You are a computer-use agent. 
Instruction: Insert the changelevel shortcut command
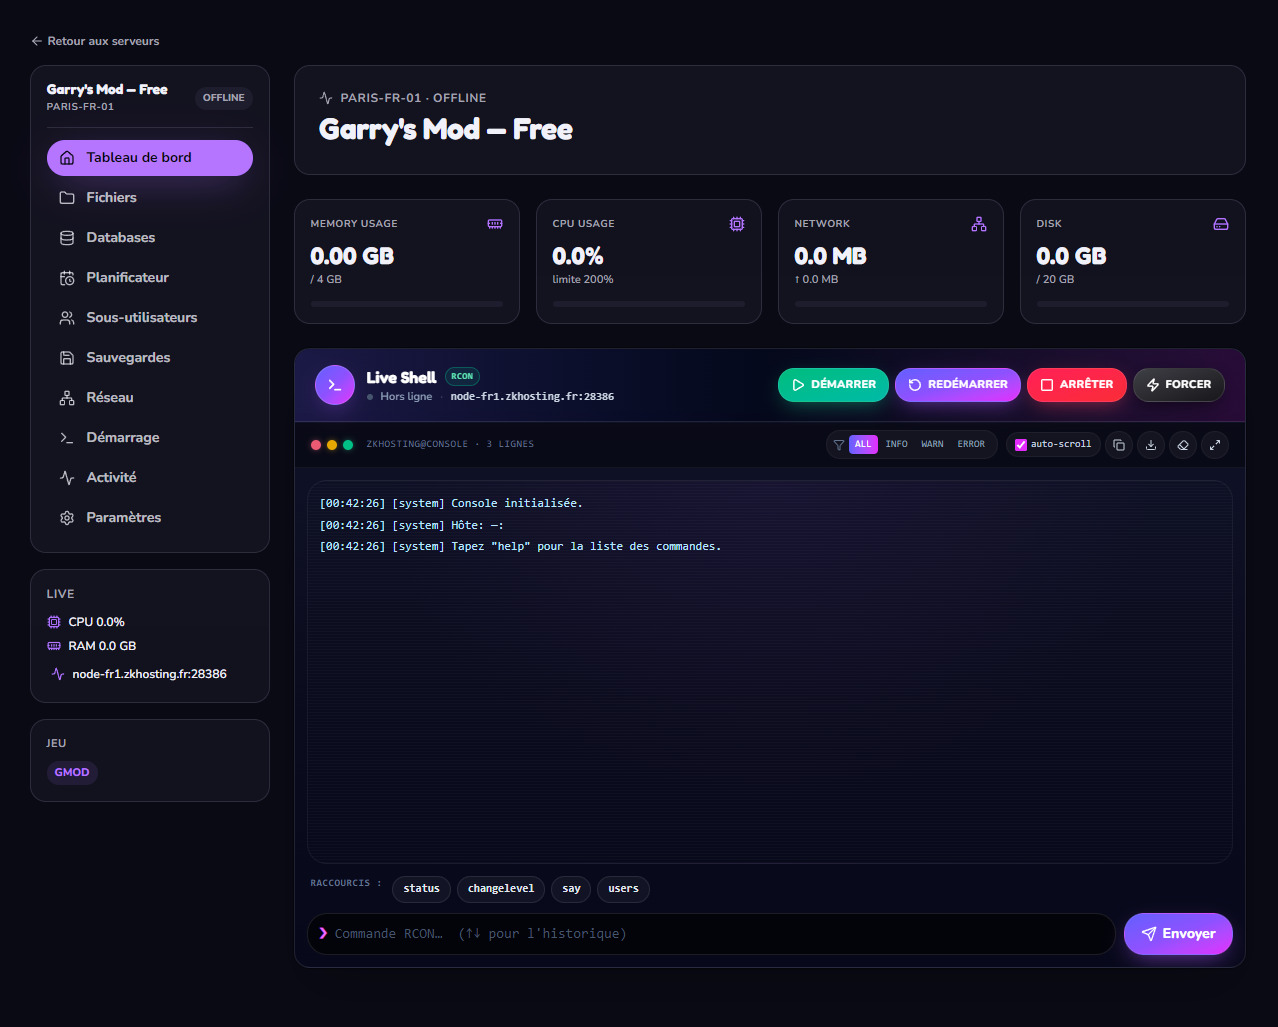[x=501, y=889]
